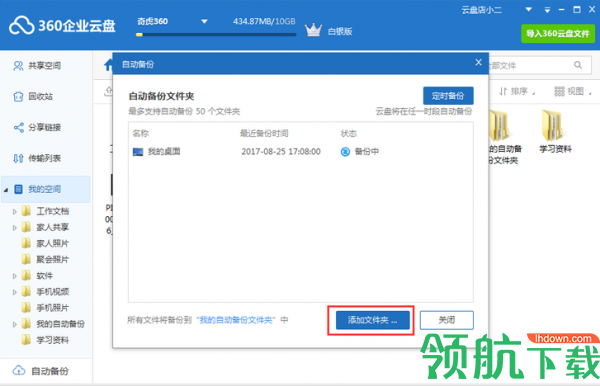Viewport: 600px width, 386px height.
Task: Open the 我的自动备份文件夹 link
Action: (x=236, y=320)
